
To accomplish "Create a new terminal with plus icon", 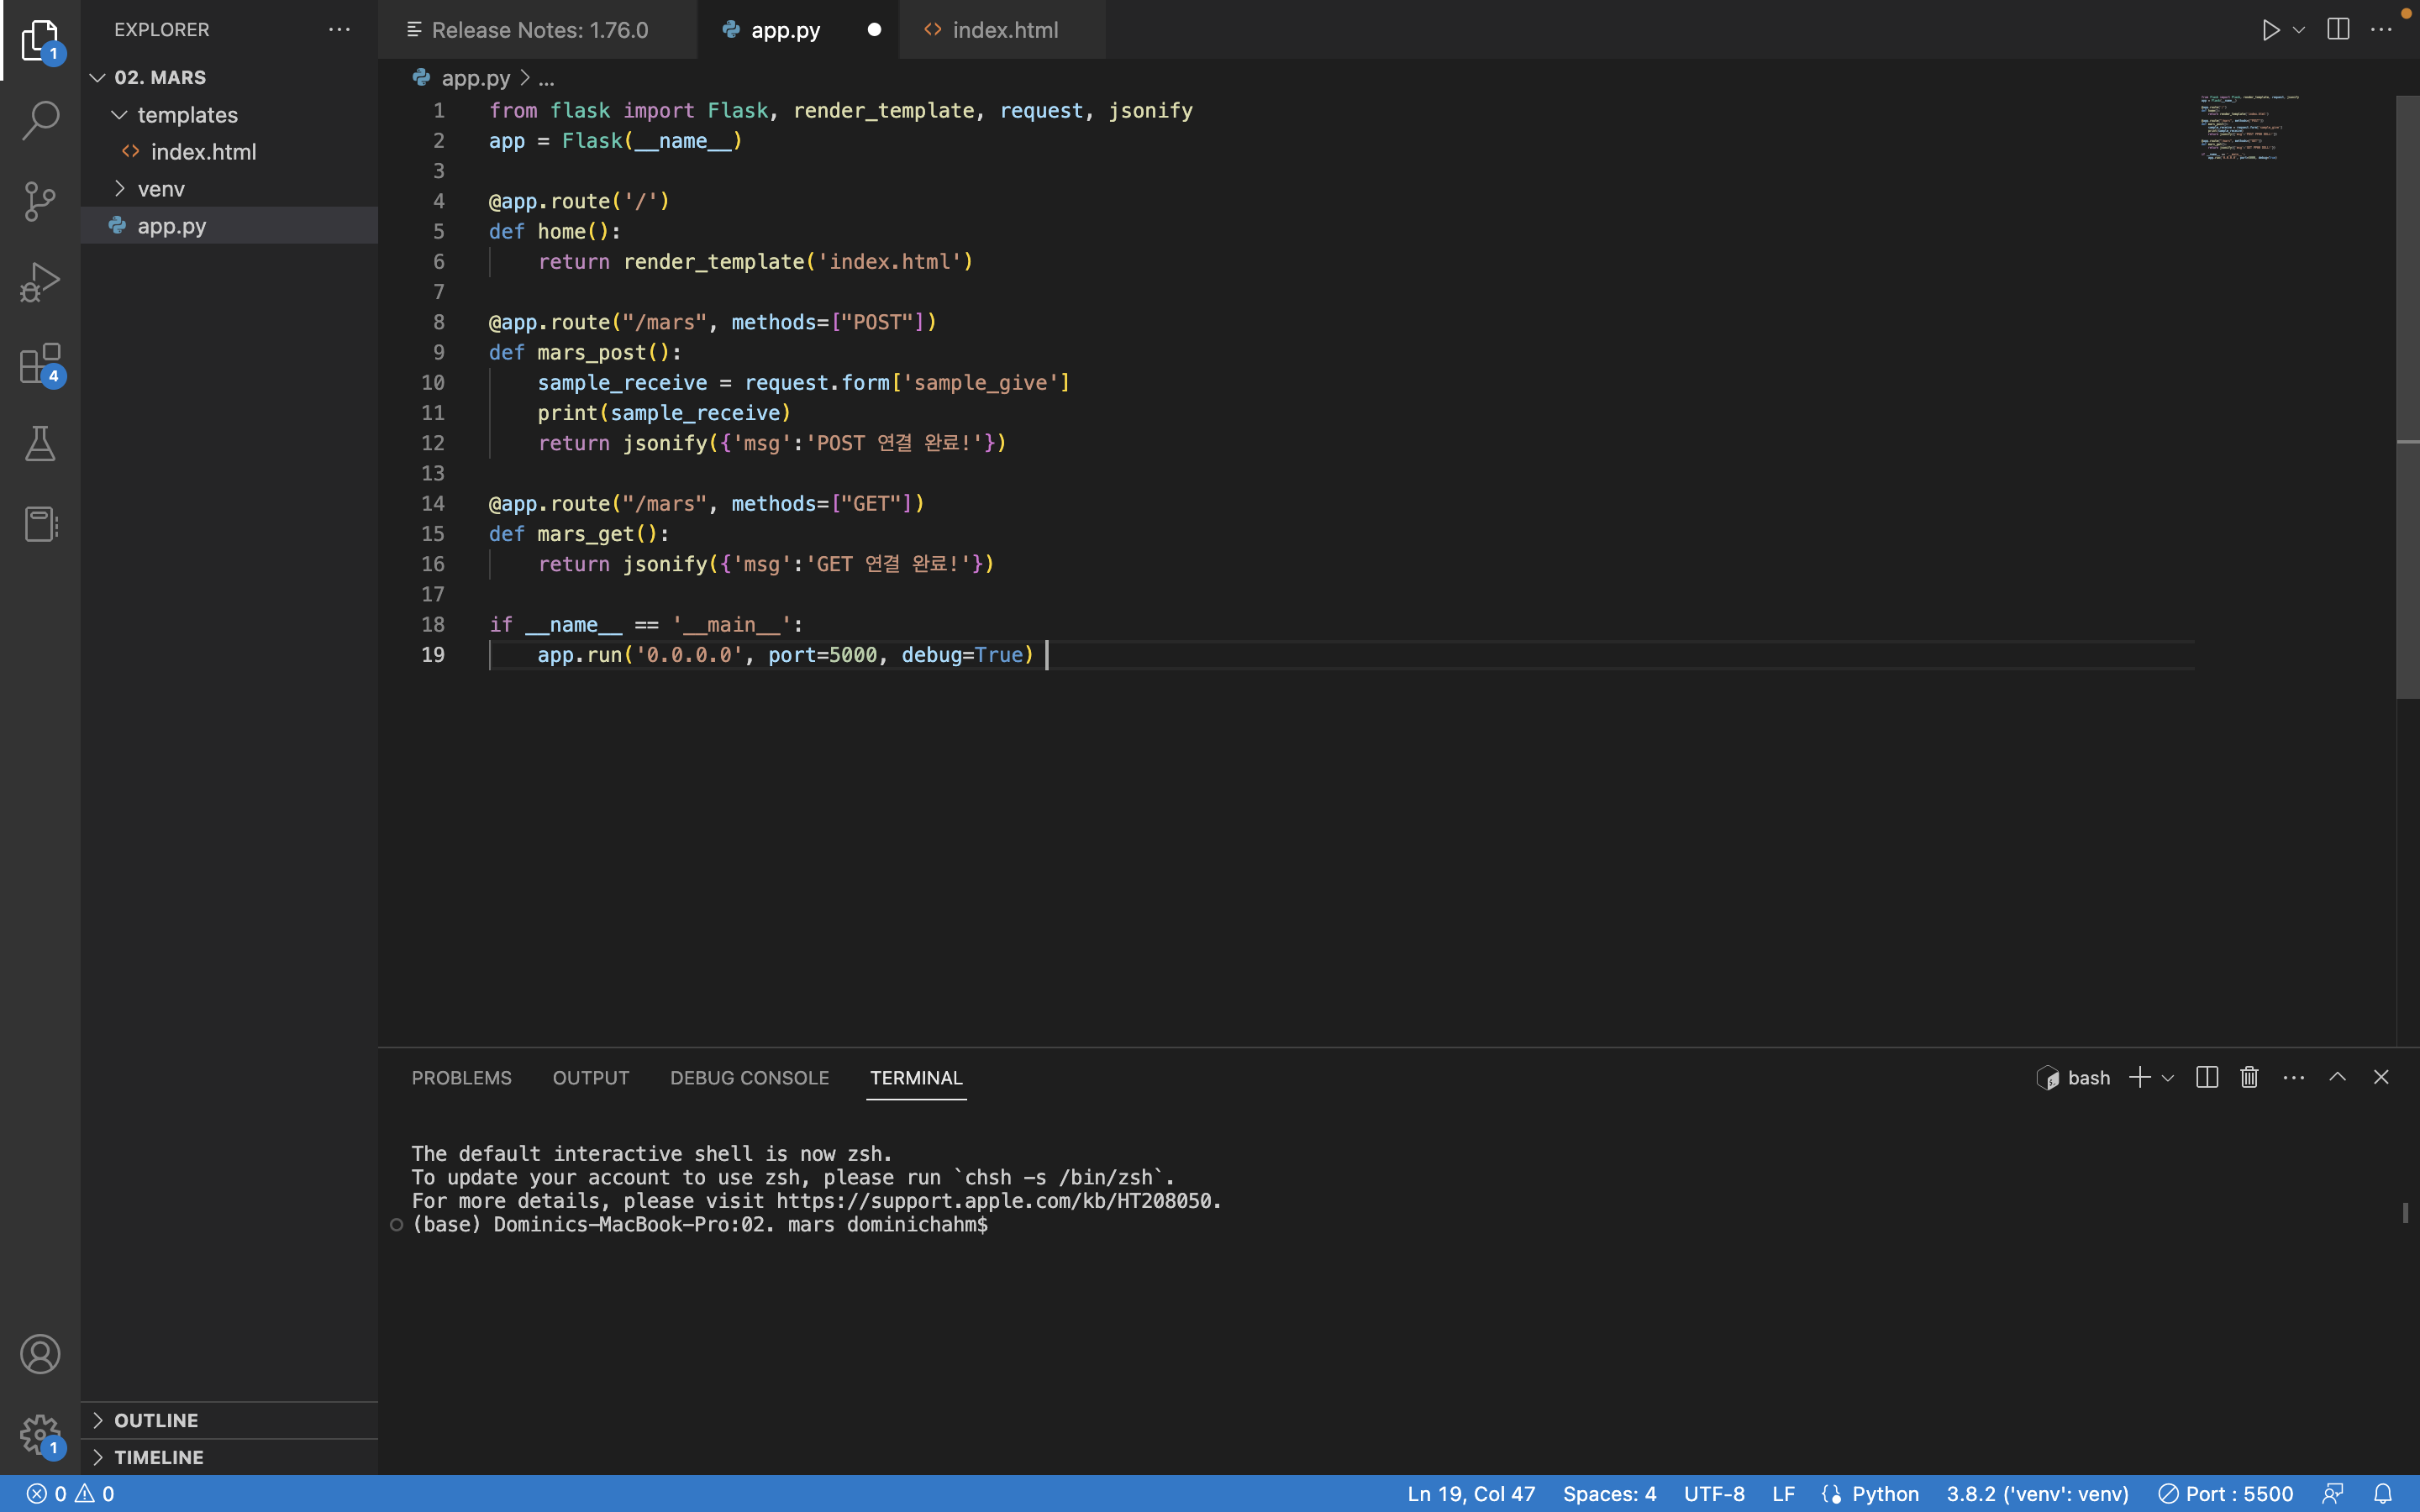I will coord(2139,1077).
